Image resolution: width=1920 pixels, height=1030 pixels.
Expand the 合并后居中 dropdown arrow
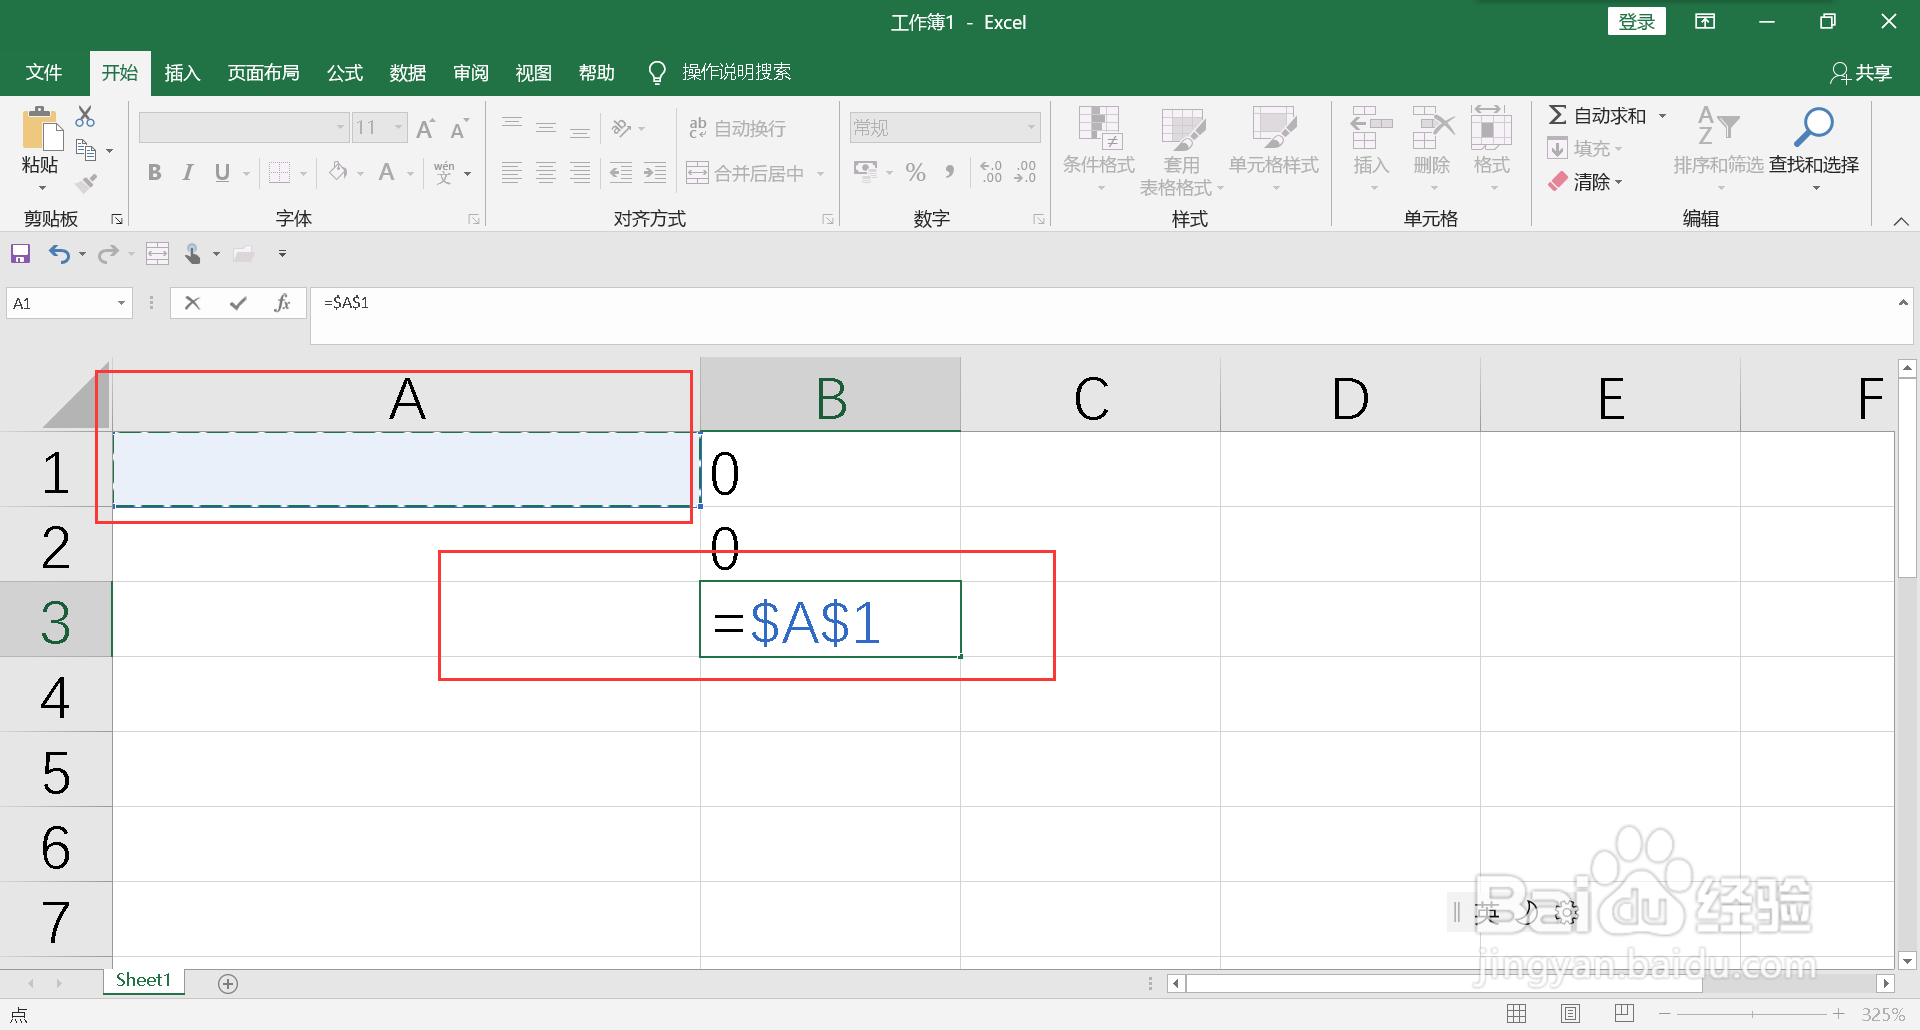(x=822, y=172)
